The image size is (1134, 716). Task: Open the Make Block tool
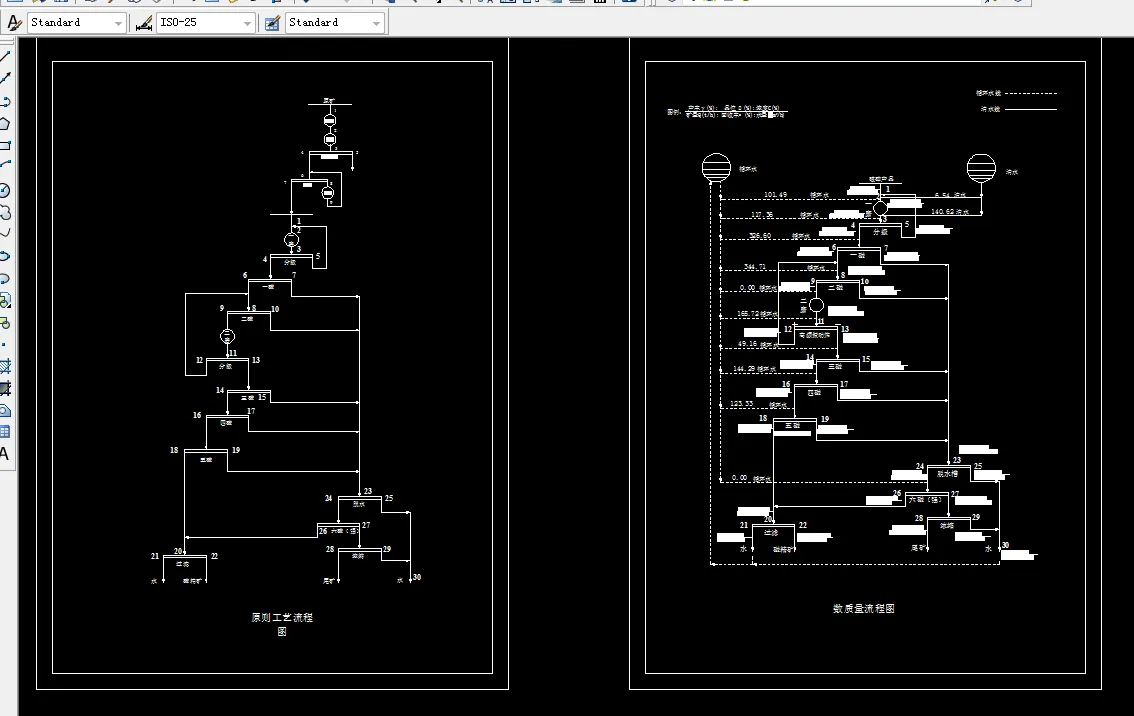pos(5,323)
